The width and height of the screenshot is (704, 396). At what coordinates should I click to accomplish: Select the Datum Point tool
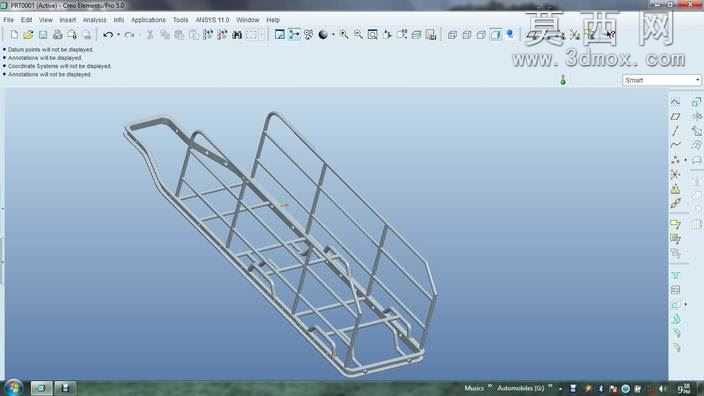click(x=675, y=160)
